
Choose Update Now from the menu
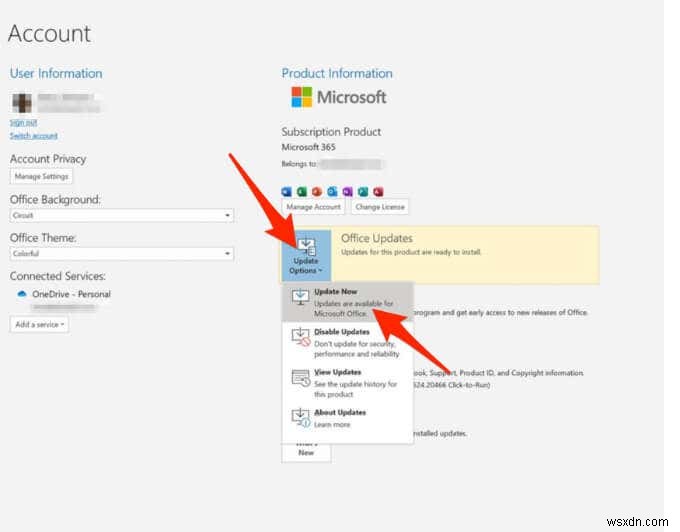coord(347,302)
